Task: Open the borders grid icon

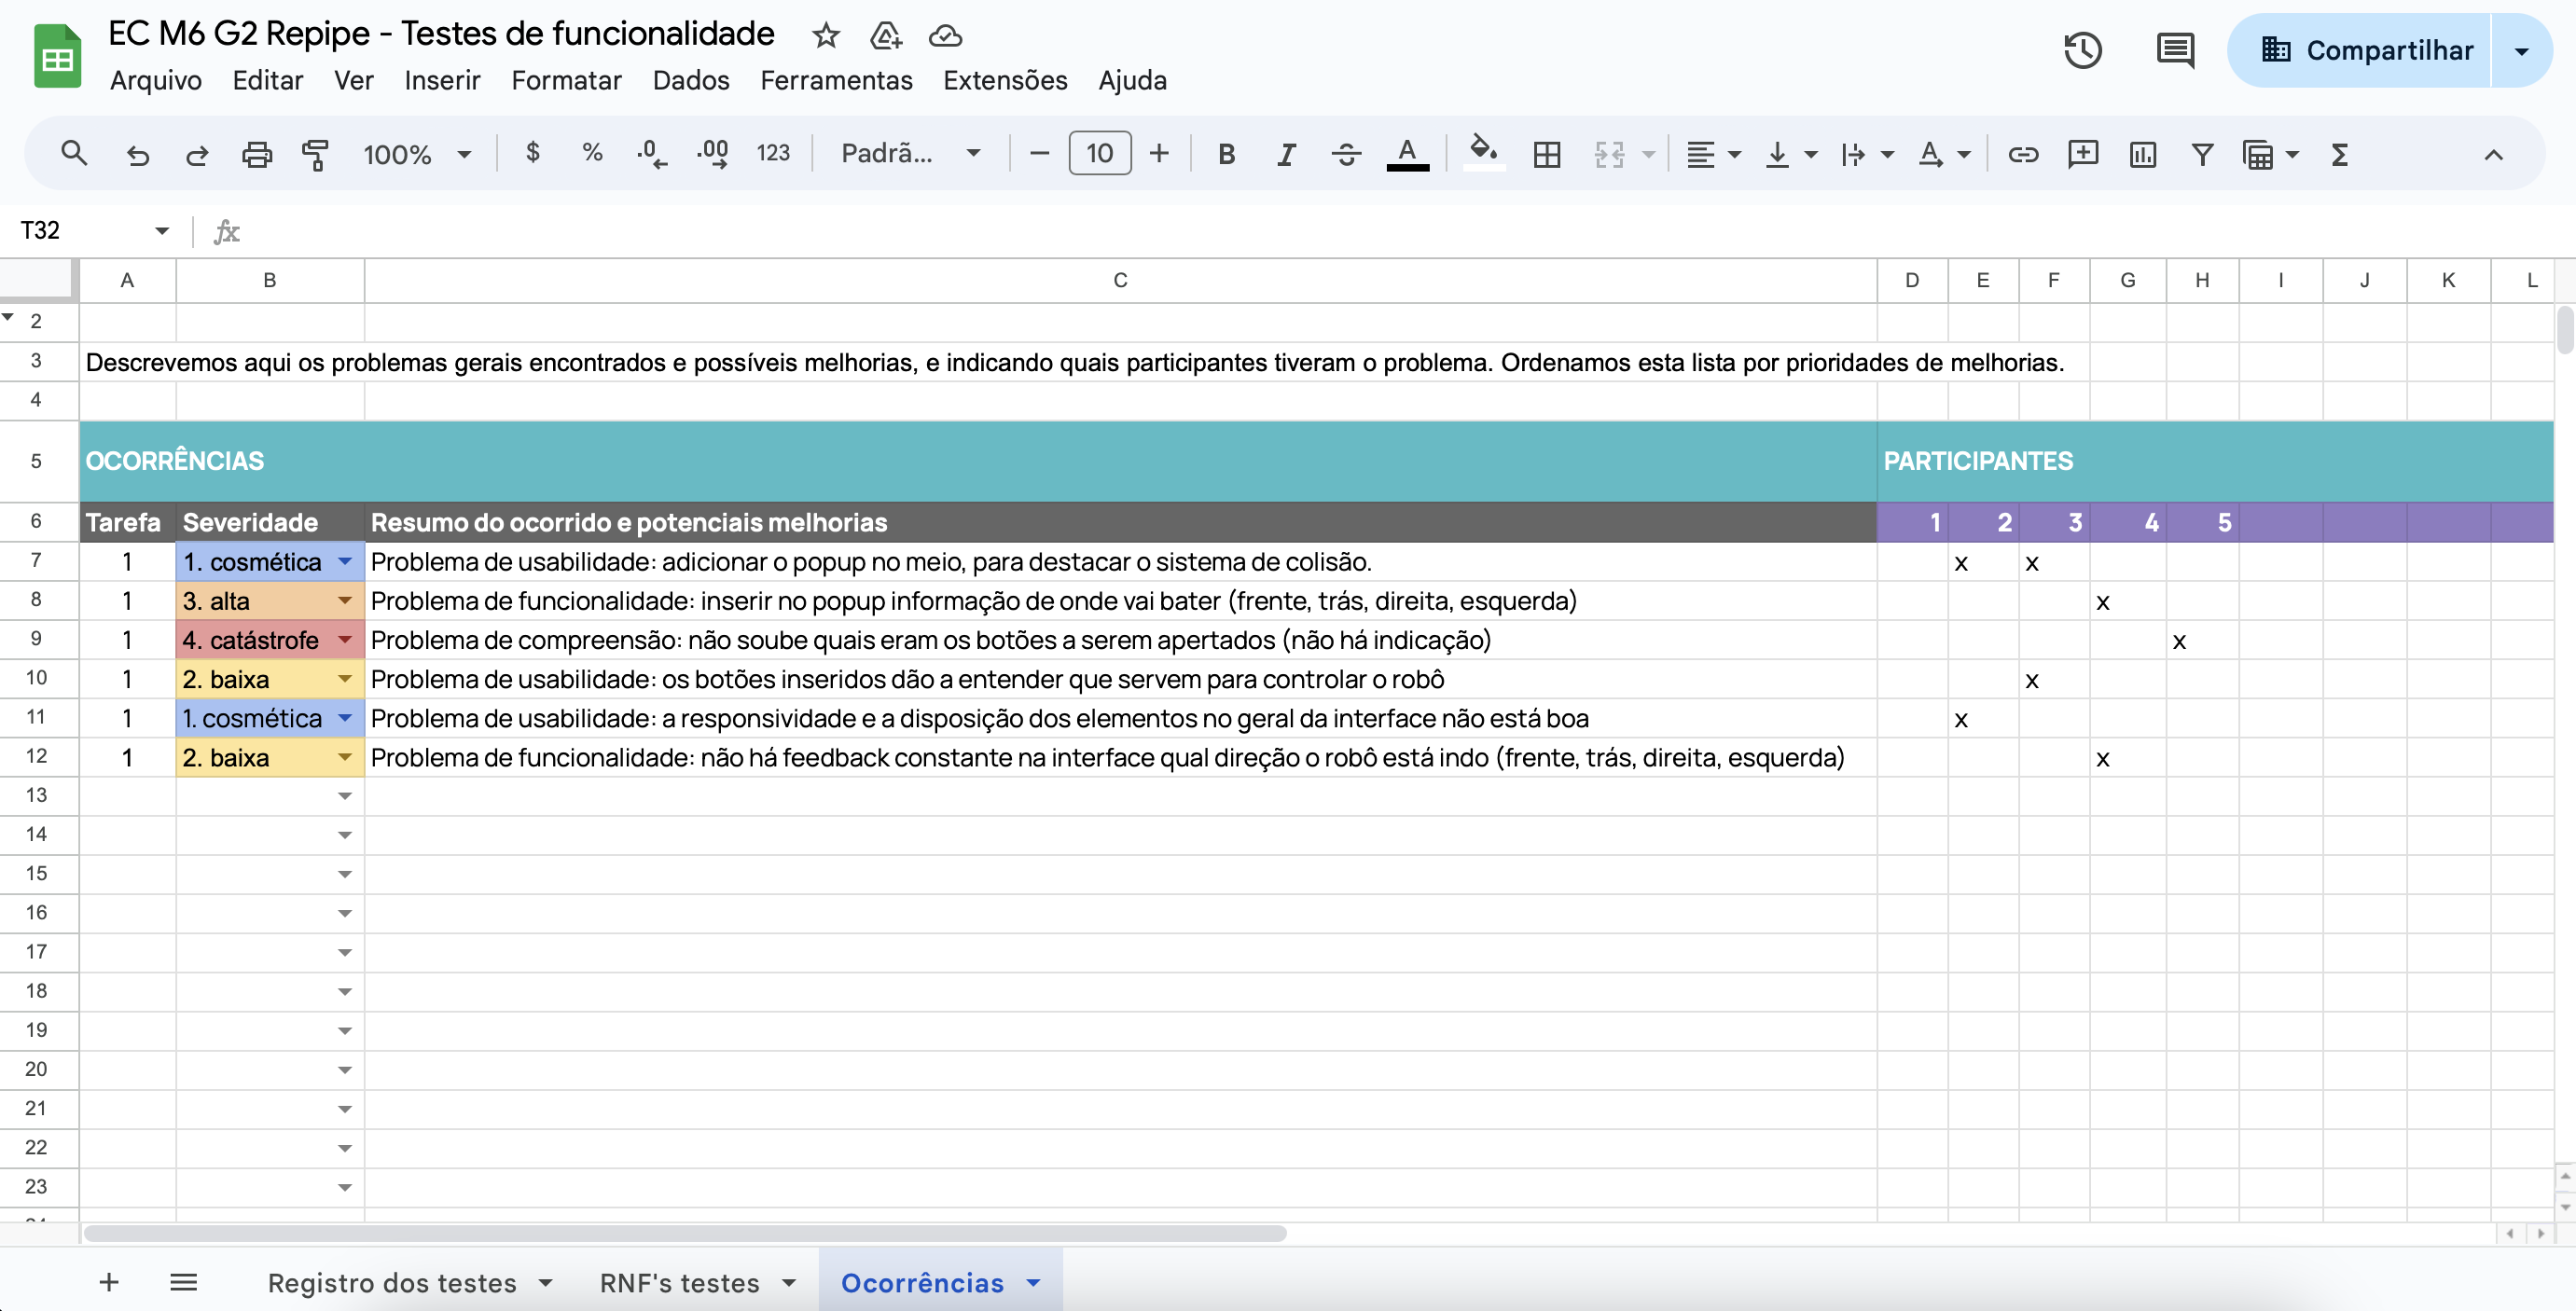Action: 1547,154
